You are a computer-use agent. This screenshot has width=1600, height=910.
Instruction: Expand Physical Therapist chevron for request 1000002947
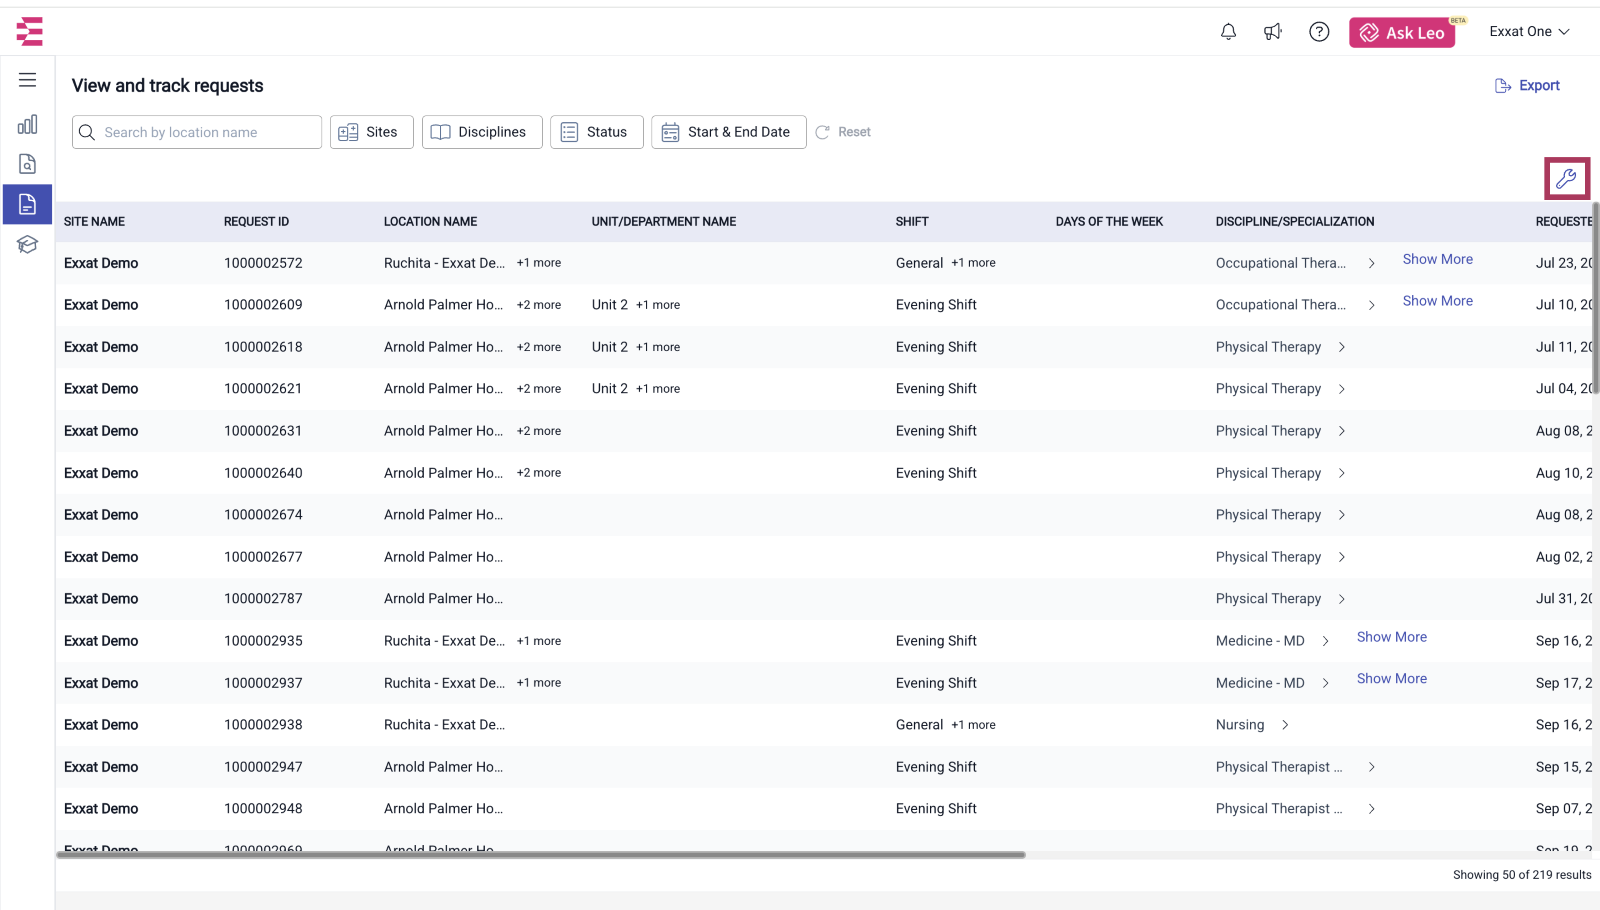point(1371,767)
